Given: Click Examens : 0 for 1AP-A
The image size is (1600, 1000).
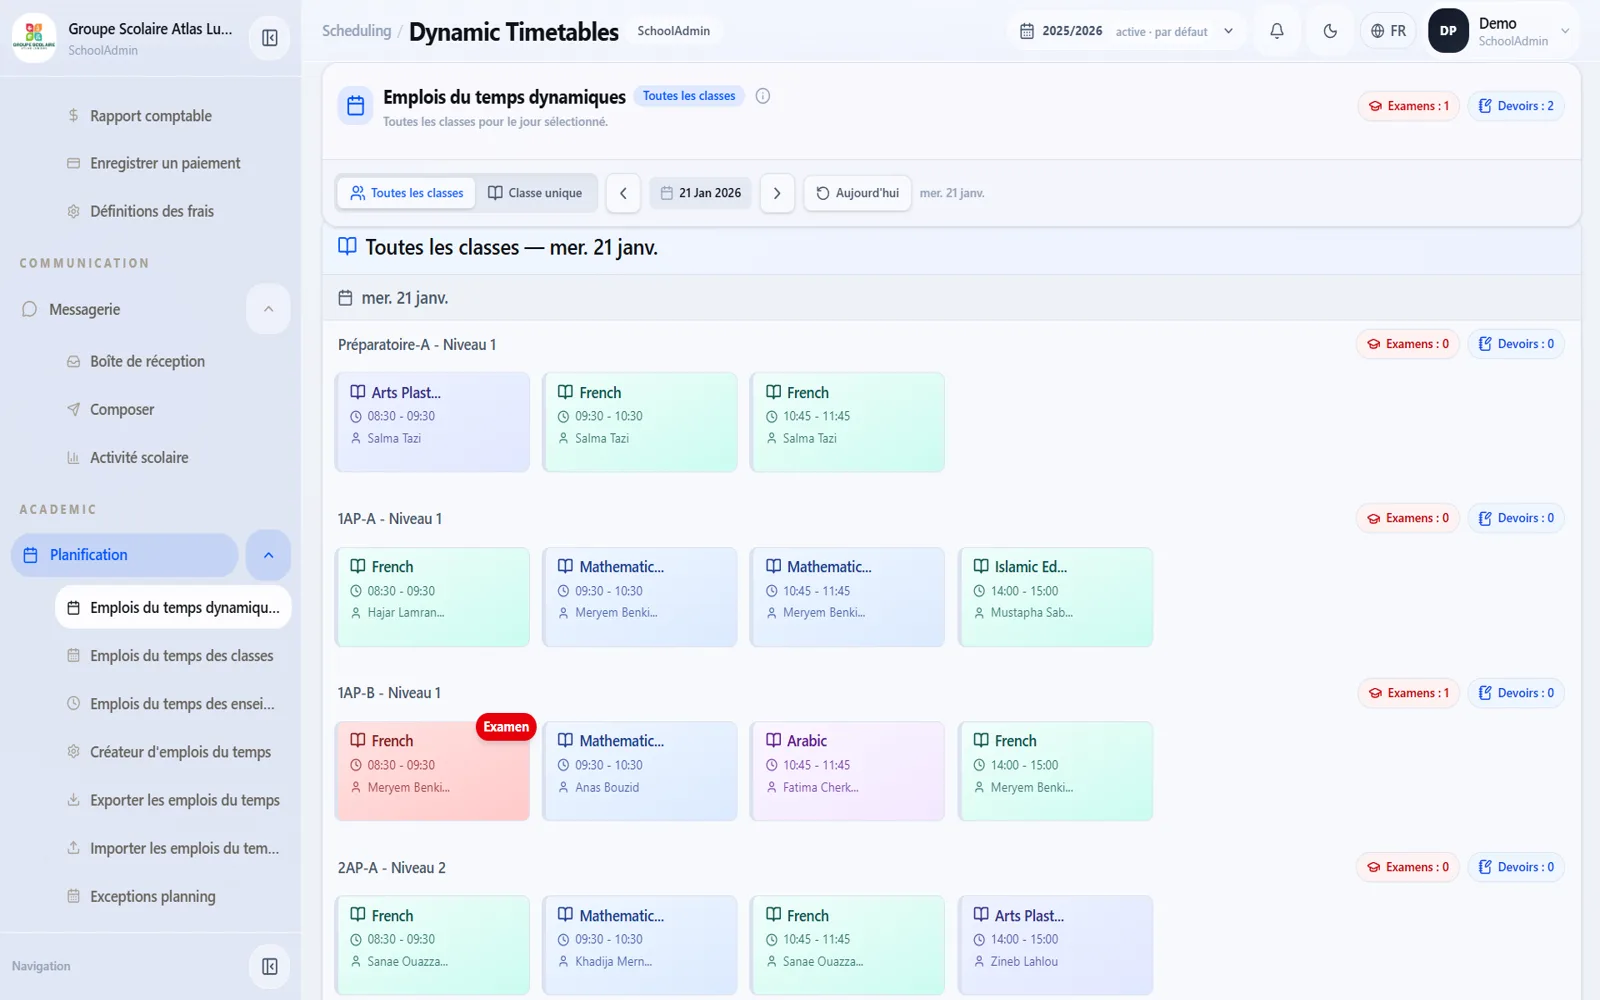Looking at the screenshot, I should [1408, 518].
